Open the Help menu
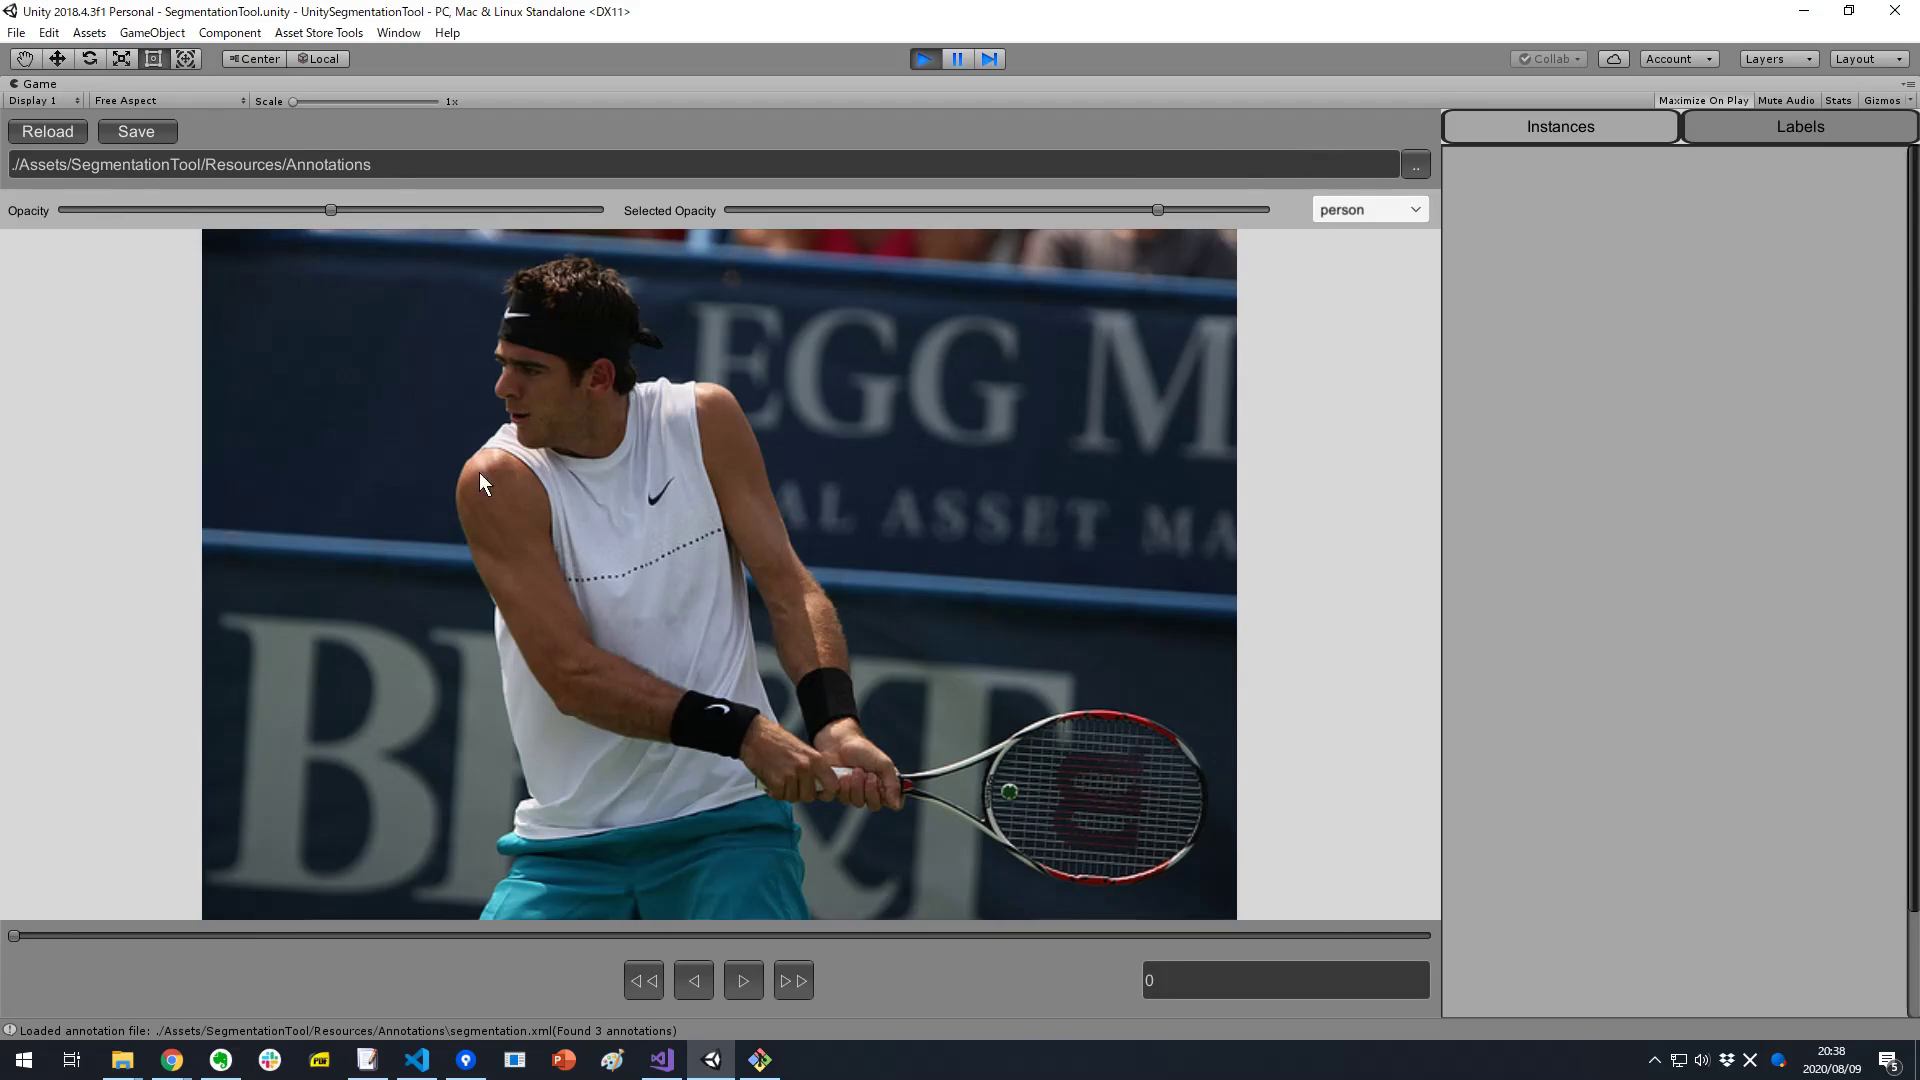The height and width of the screenshot is (1080, 1920). [x=447, y=33]
